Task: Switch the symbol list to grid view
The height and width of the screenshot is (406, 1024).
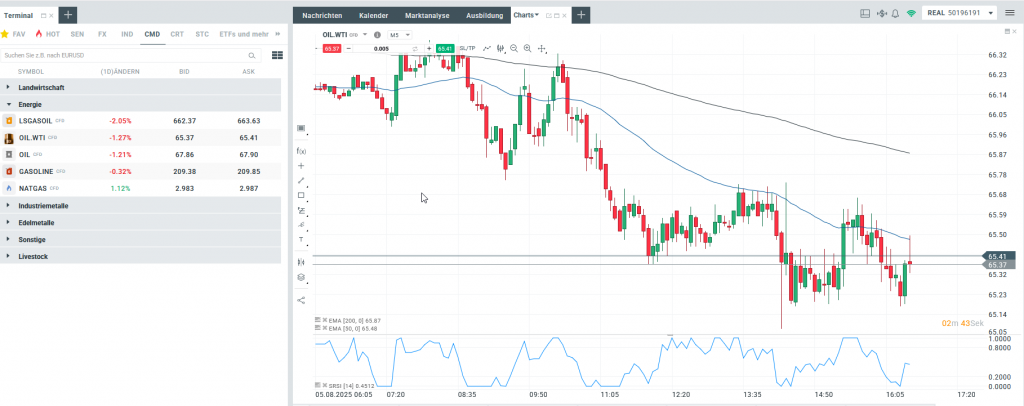Action: (x=277, y=55)
